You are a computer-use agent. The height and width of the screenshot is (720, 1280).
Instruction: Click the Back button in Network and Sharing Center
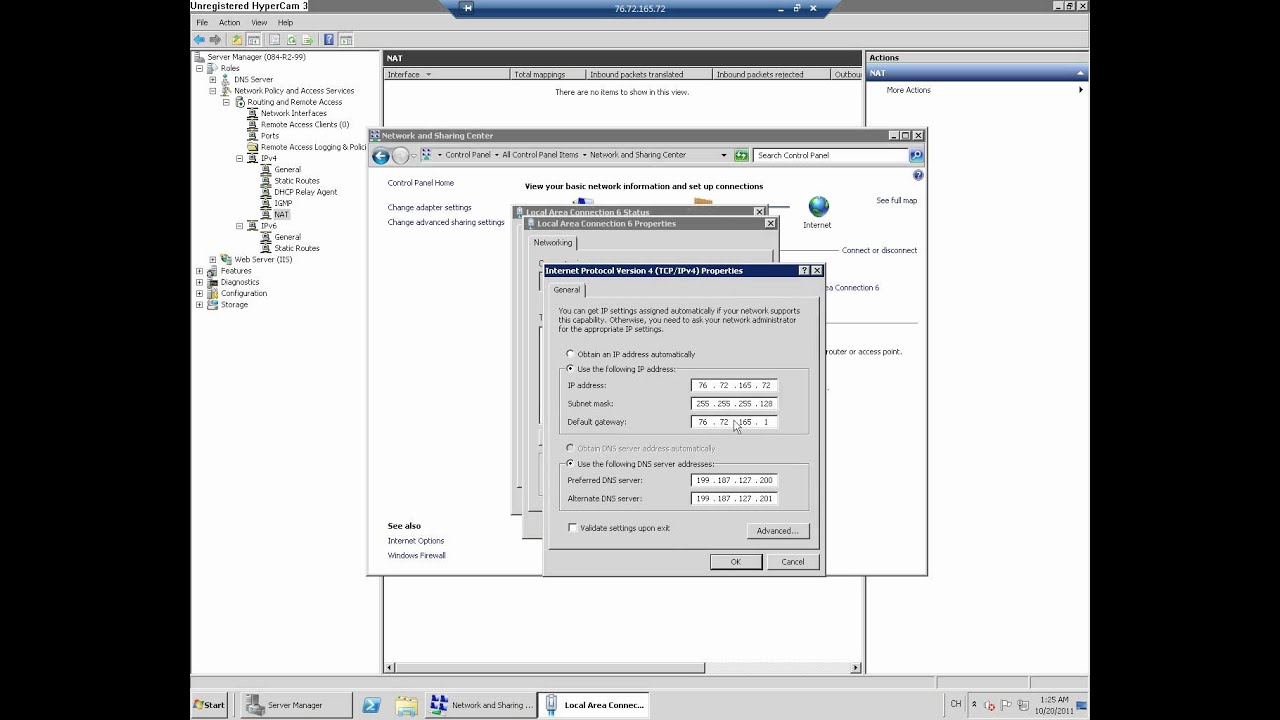(x=380, y=156)
